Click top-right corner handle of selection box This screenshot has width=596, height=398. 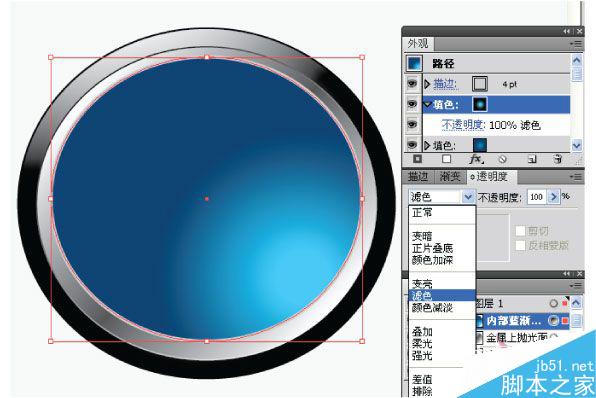click(362, 57)
